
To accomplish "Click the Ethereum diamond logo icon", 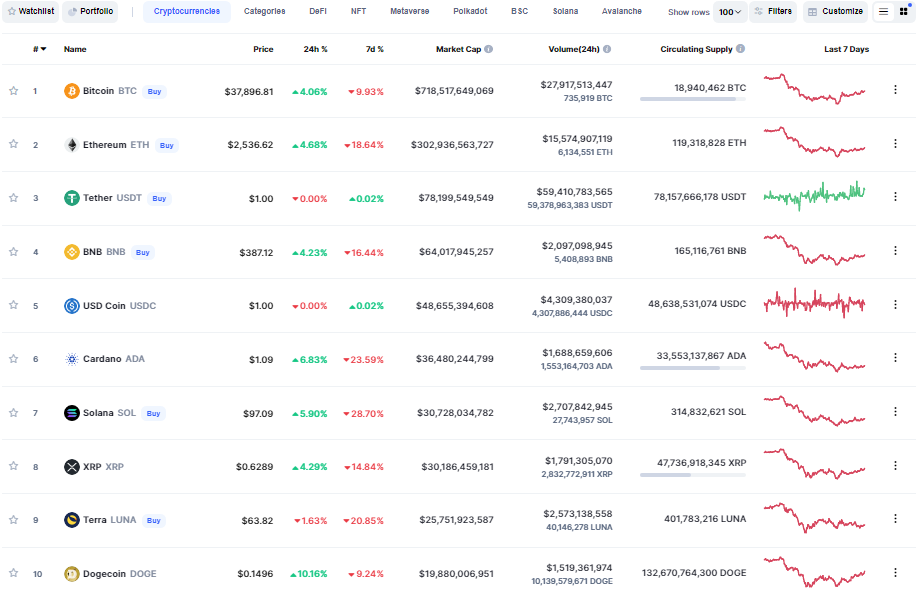I will (x=71, y=144).
